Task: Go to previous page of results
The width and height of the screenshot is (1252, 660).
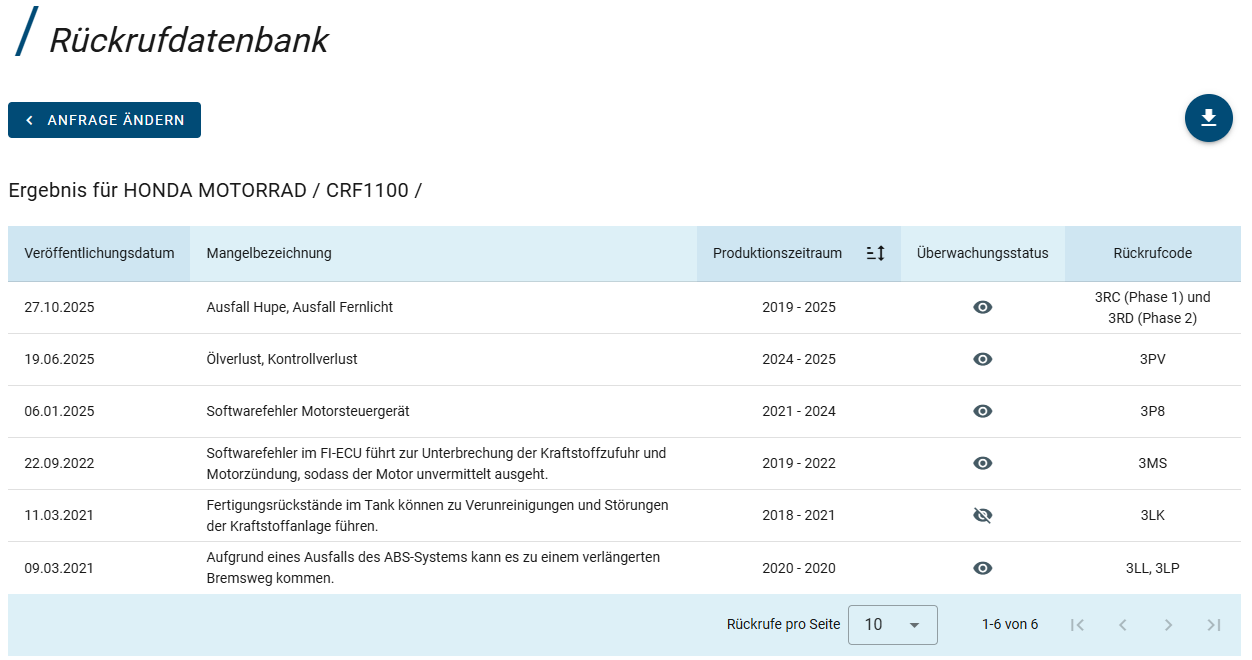Action: point(1122,625)
